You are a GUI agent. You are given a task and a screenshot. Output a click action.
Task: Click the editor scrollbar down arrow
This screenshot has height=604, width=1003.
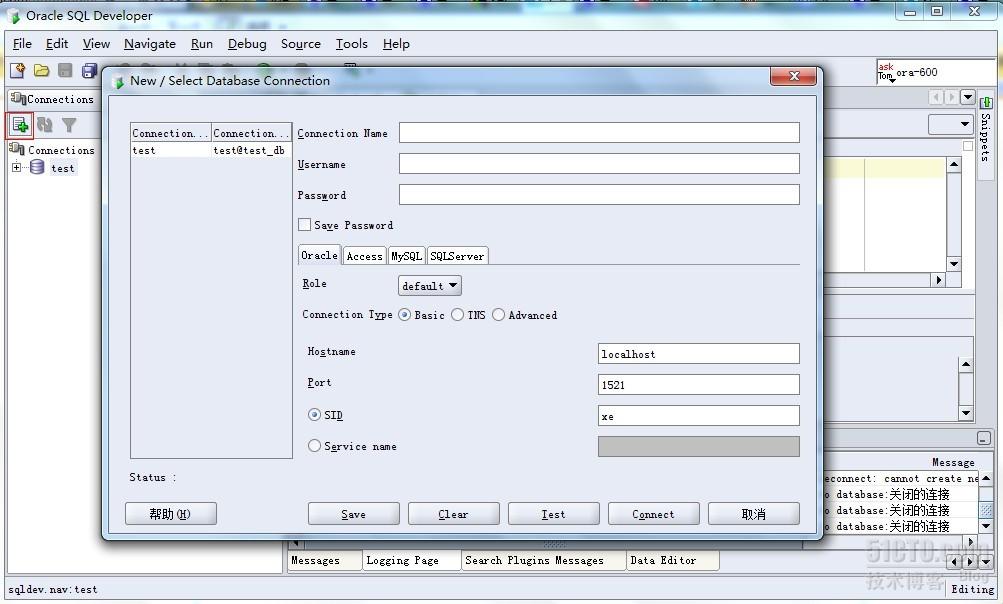[954, 264]
